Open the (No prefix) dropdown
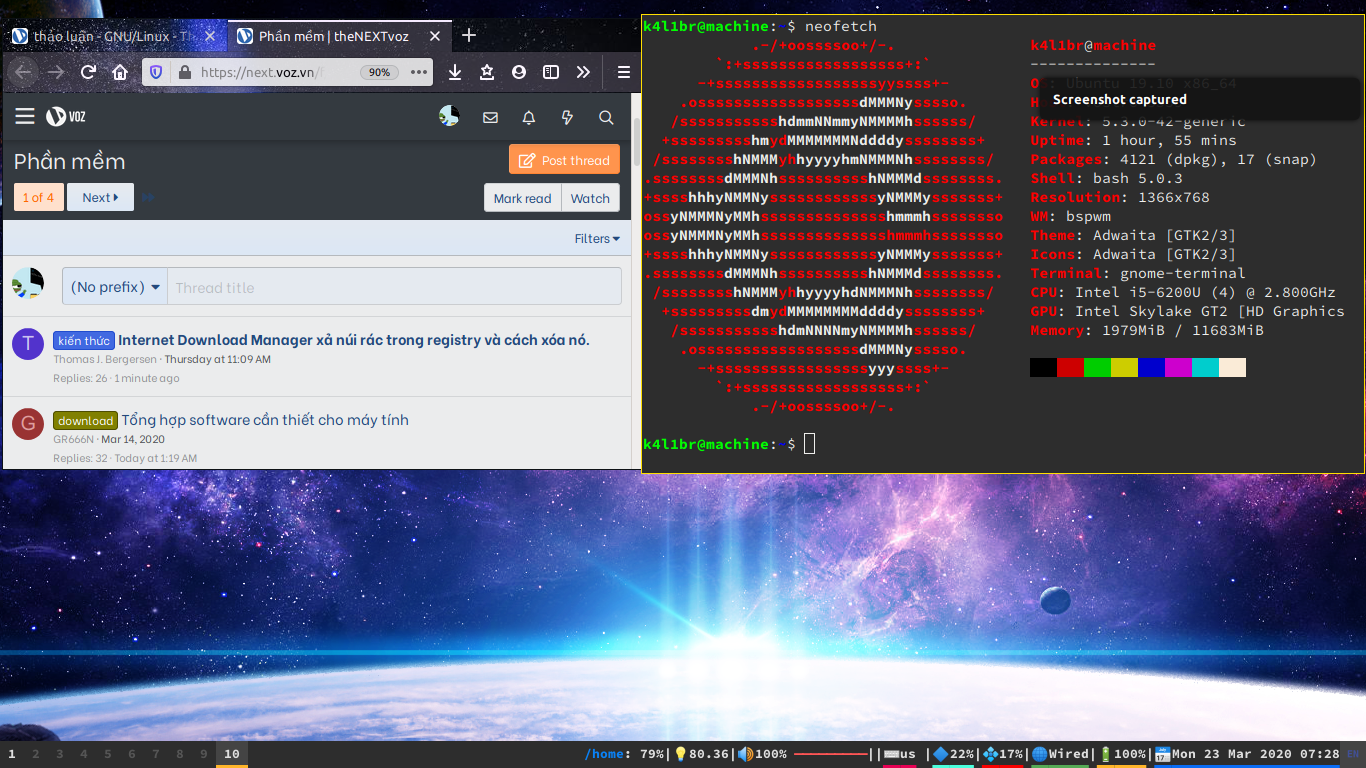This screenshot has width=1366, height=768. point(115,287)
